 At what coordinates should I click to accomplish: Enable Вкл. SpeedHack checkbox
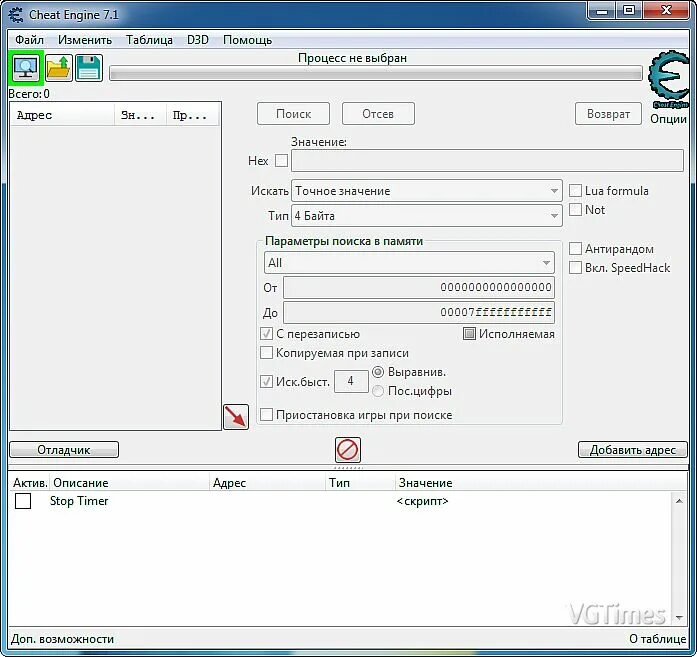tap(575, 268)
